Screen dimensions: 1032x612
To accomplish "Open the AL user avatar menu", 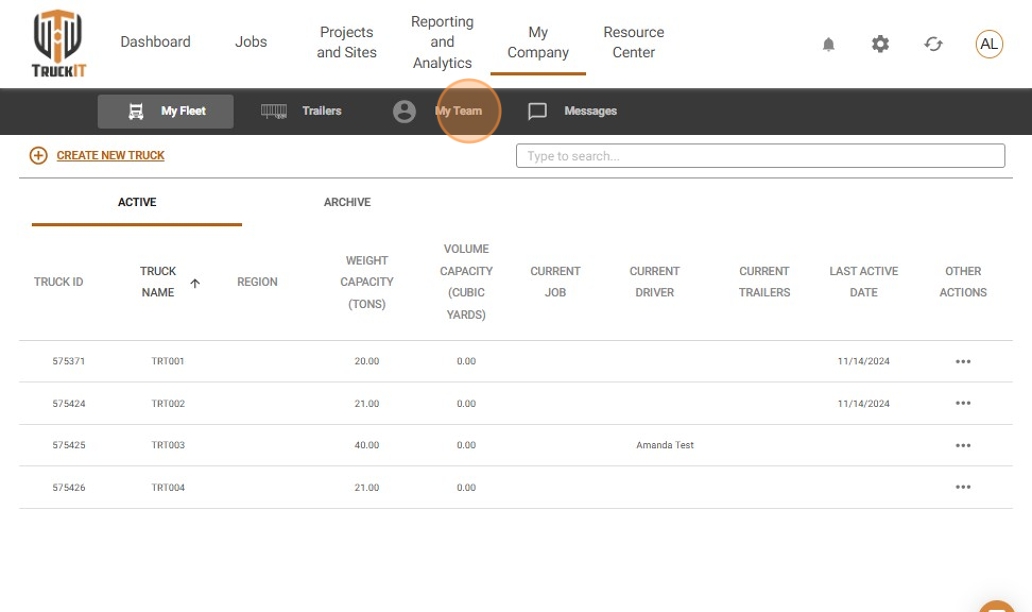I will coord(989,44).
